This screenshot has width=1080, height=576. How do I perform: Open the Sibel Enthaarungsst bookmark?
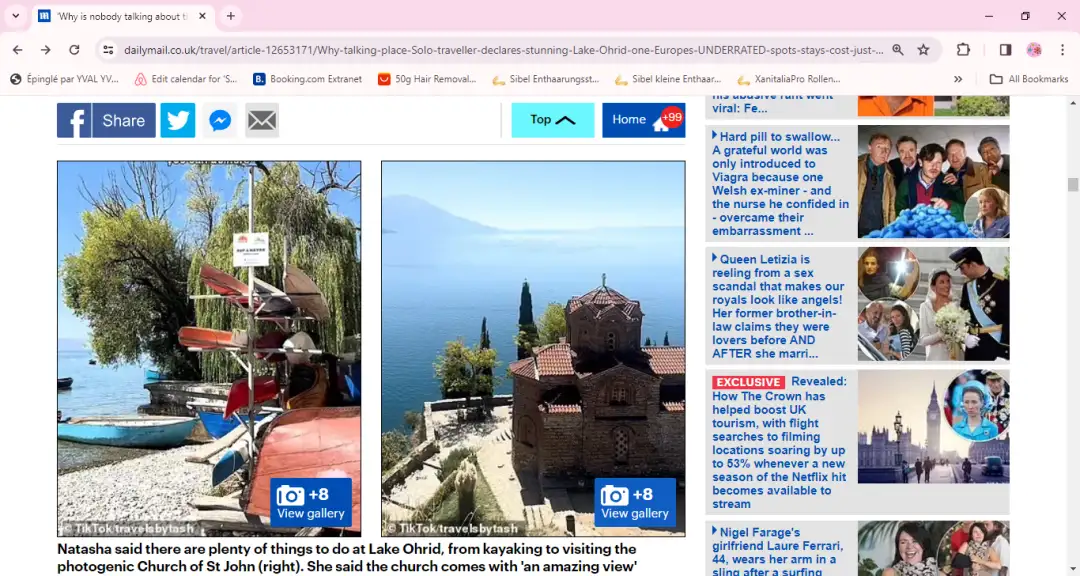[546, 79]
